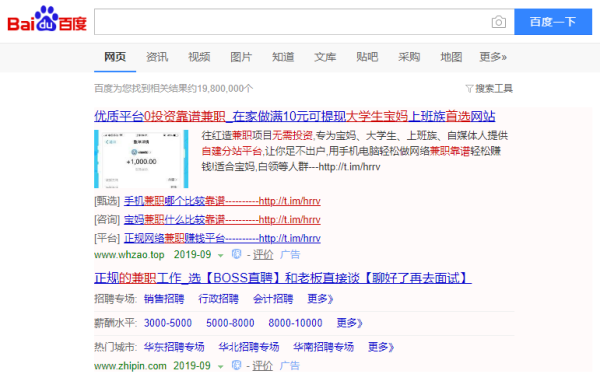Switch to the 视频 tab
Viewport: 600px width, 381px height.
[x=199, y=57]
